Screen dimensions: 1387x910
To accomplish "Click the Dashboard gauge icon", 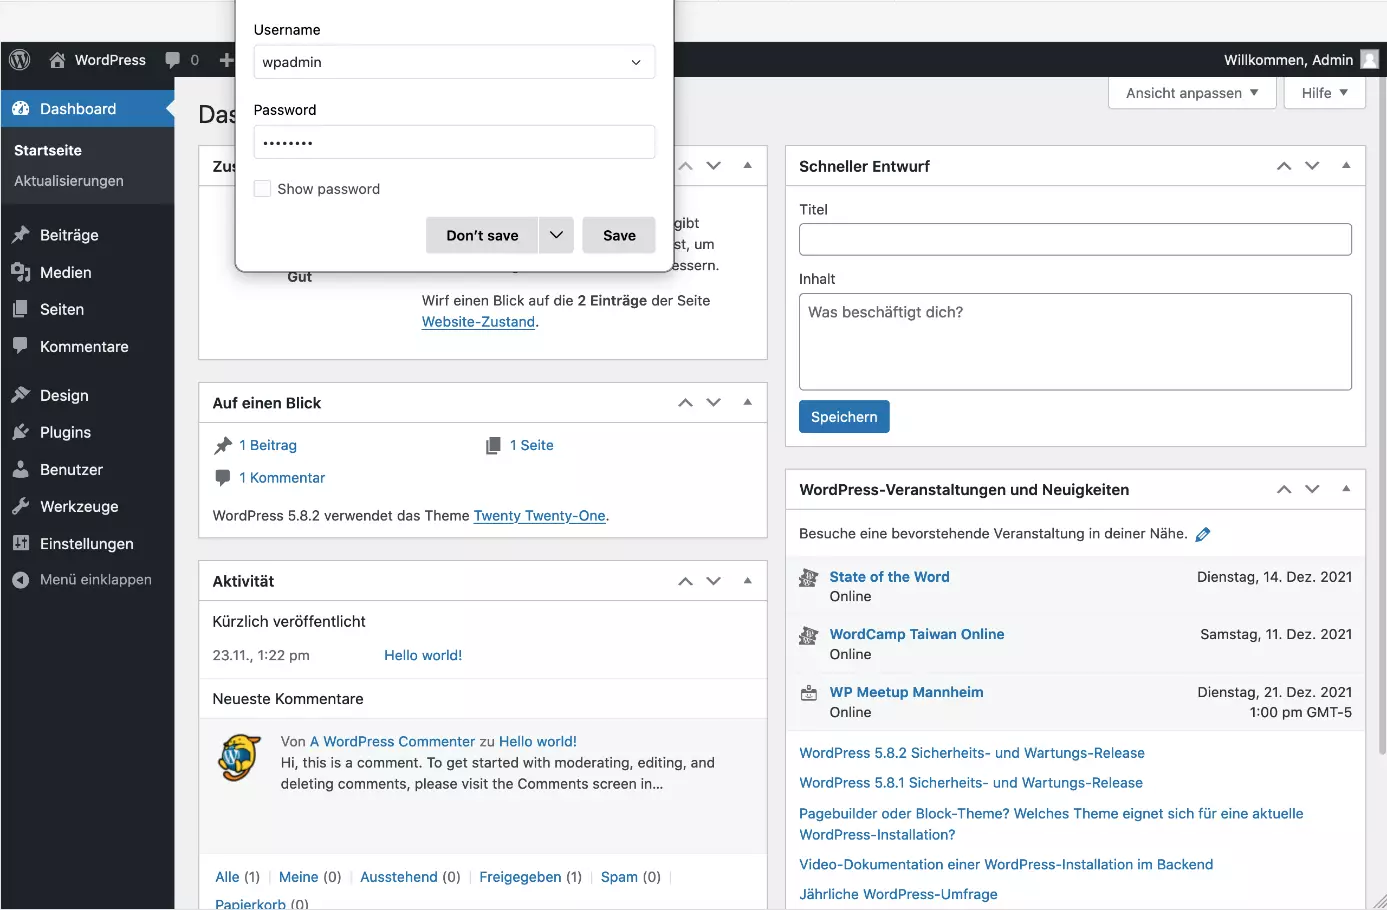I will 21,109.
